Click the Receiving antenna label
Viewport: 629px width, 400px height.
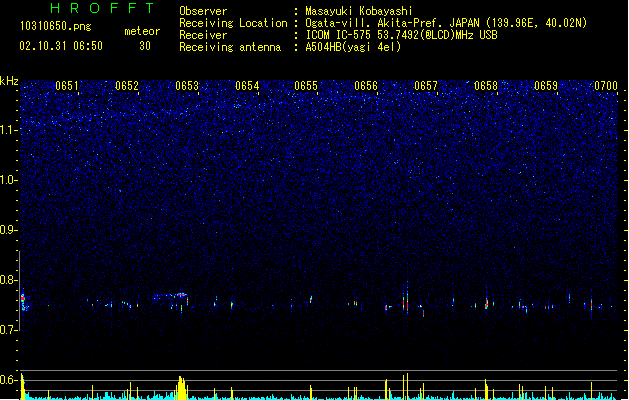click(x=230, y=47)
